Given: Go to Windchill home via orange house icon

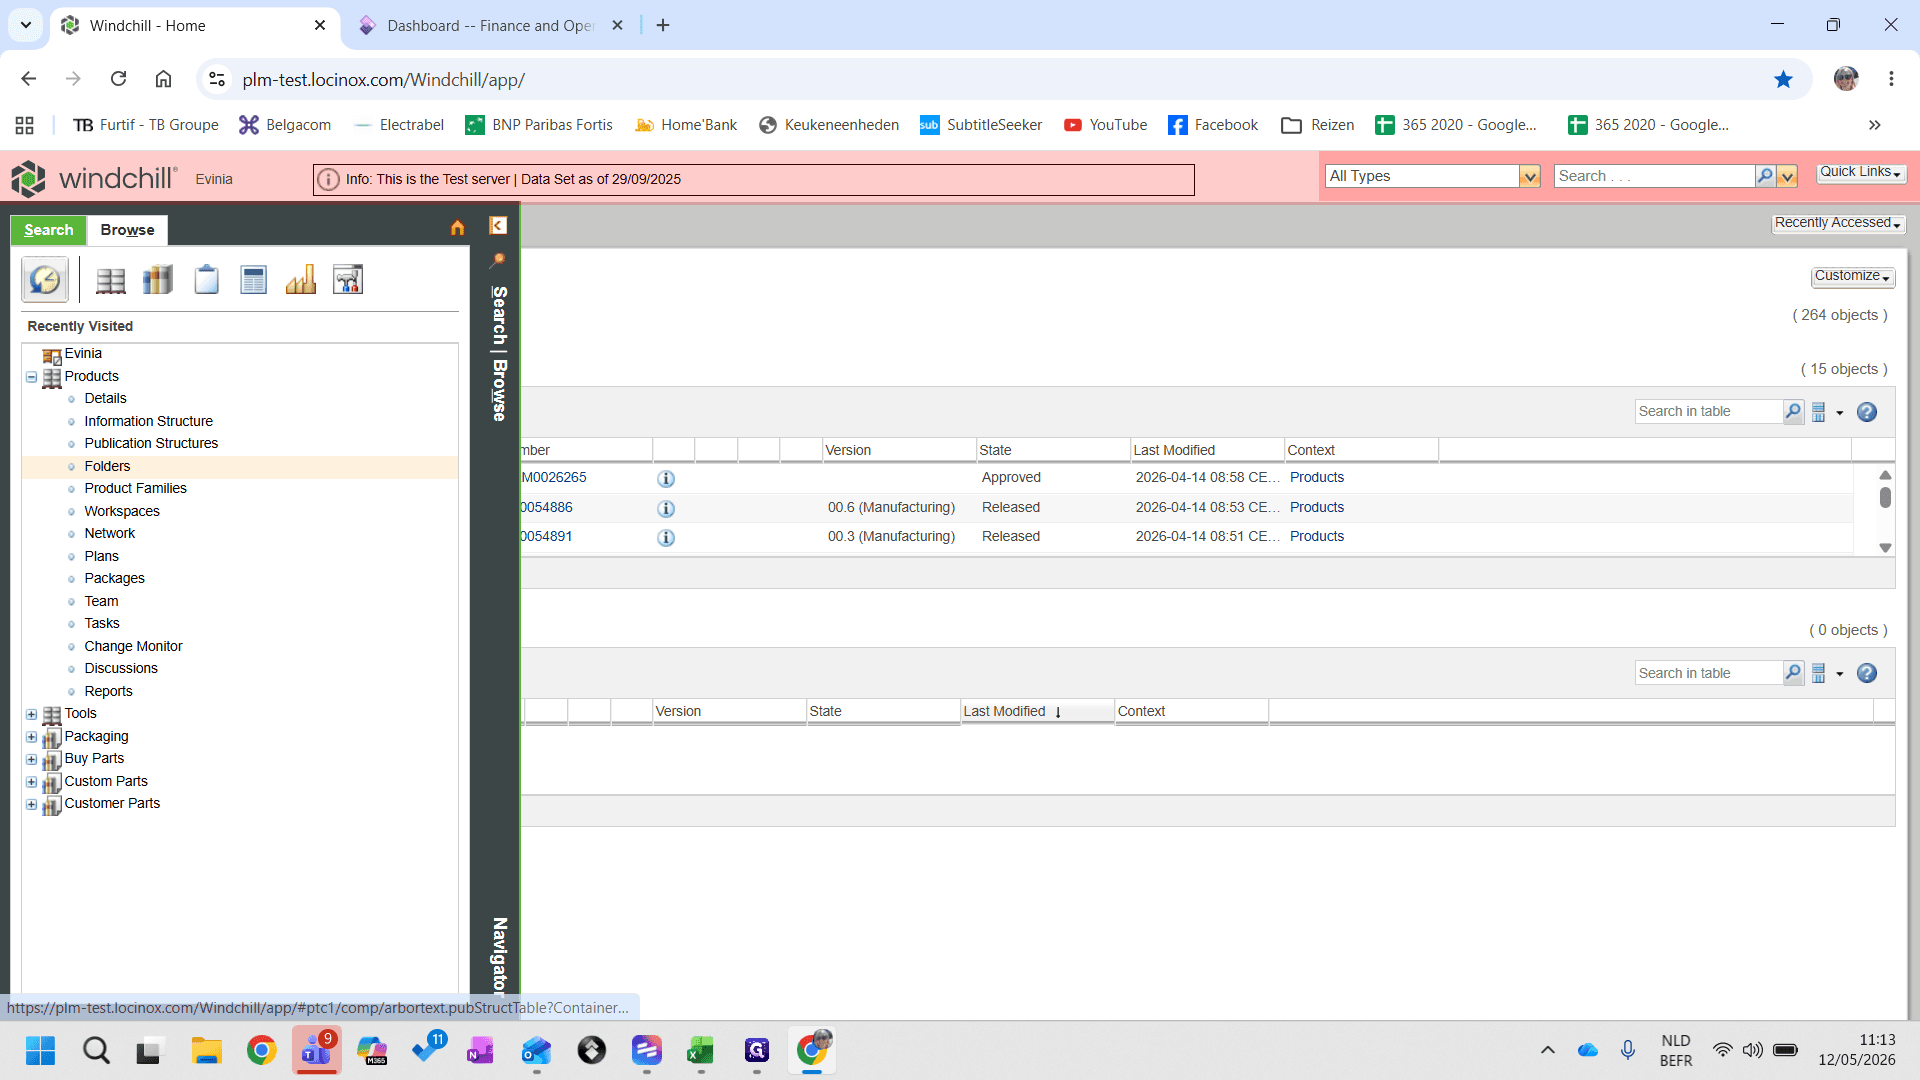Looking at the screenshot, I should (x=457, y=228).
